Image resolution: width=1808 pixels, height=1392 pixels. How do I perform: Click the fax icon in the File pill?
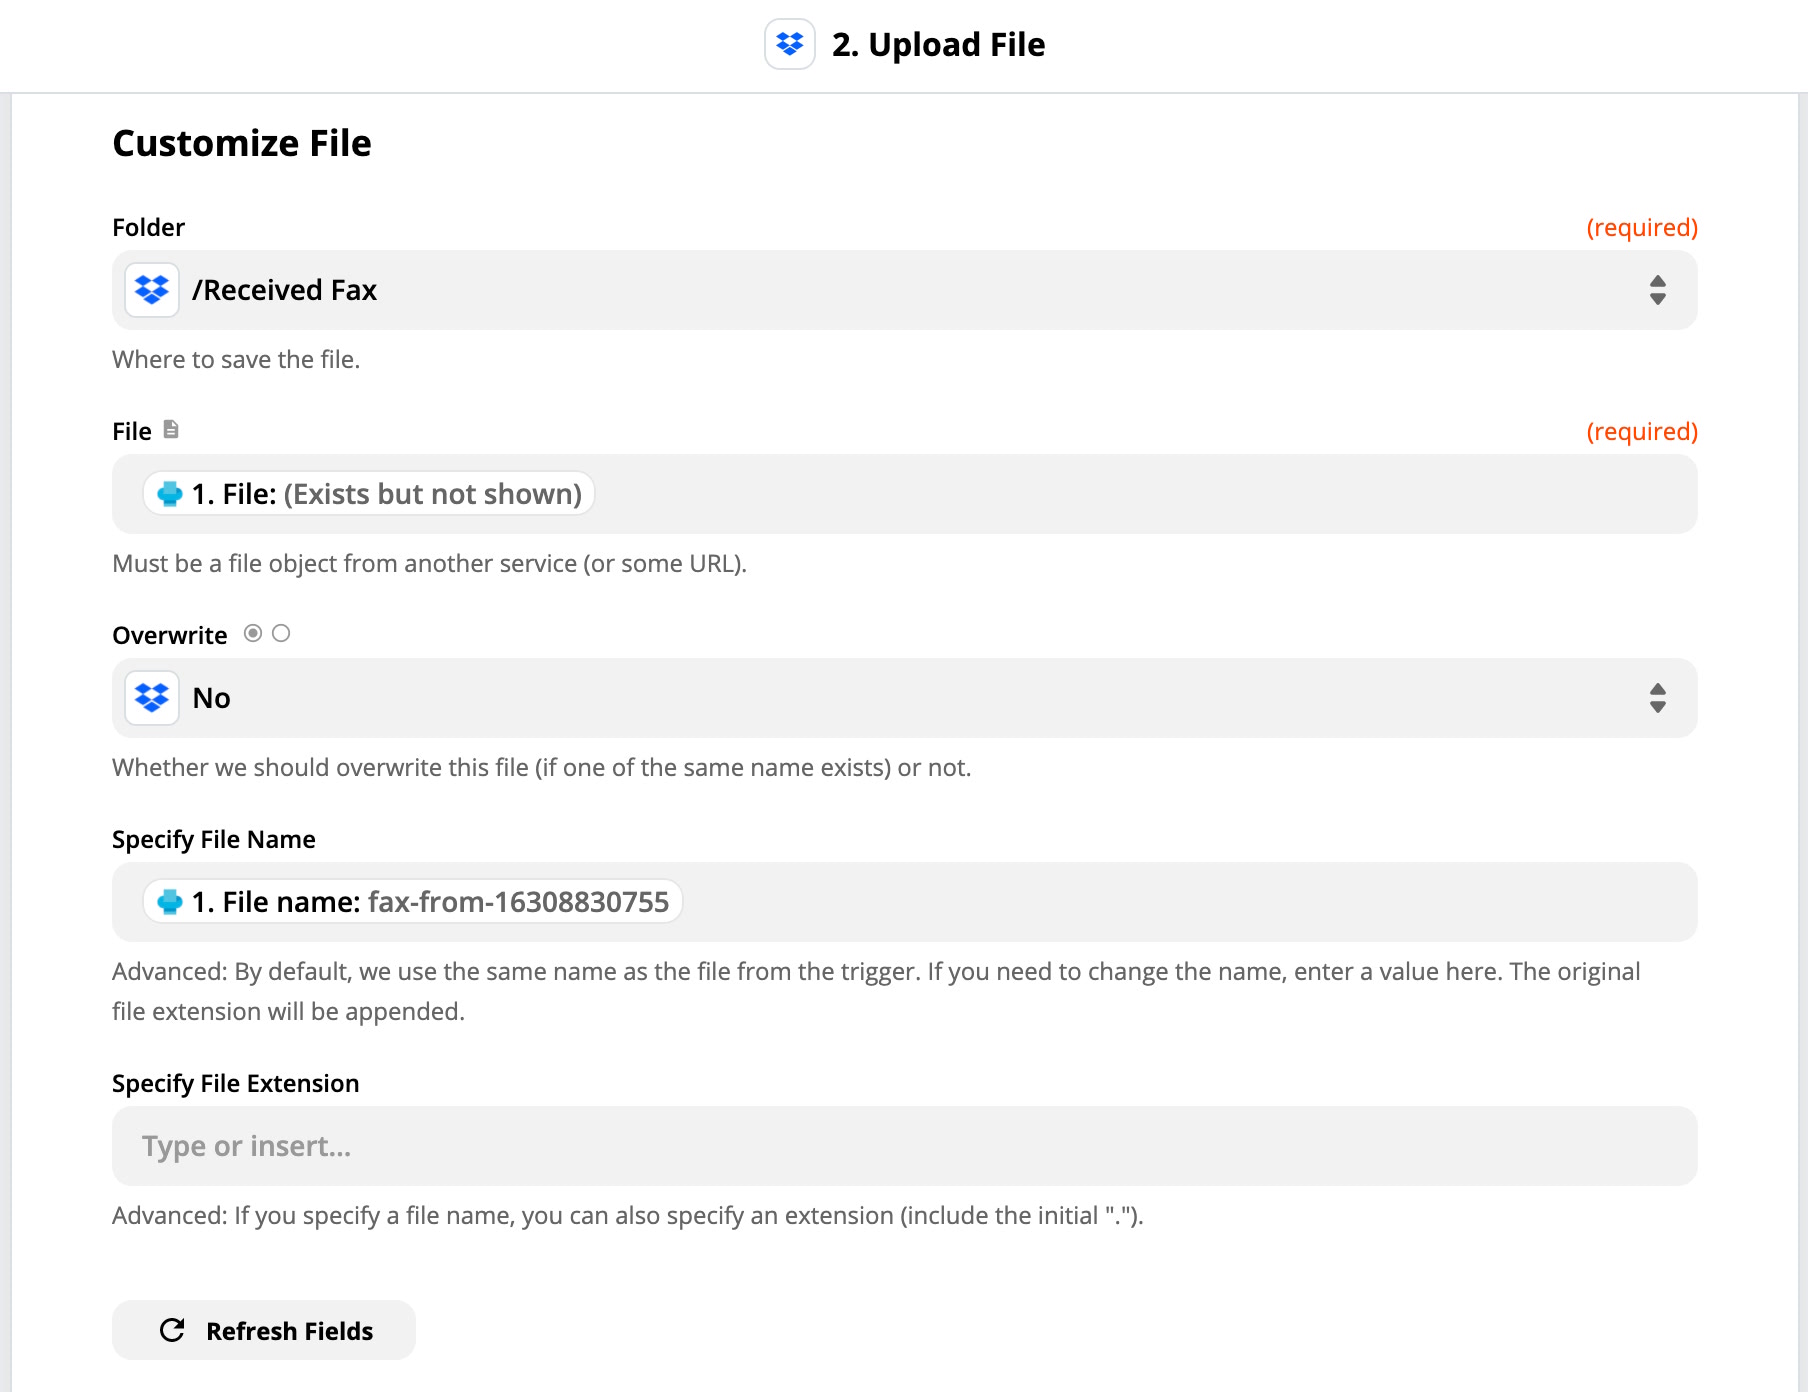pos(170,494)
